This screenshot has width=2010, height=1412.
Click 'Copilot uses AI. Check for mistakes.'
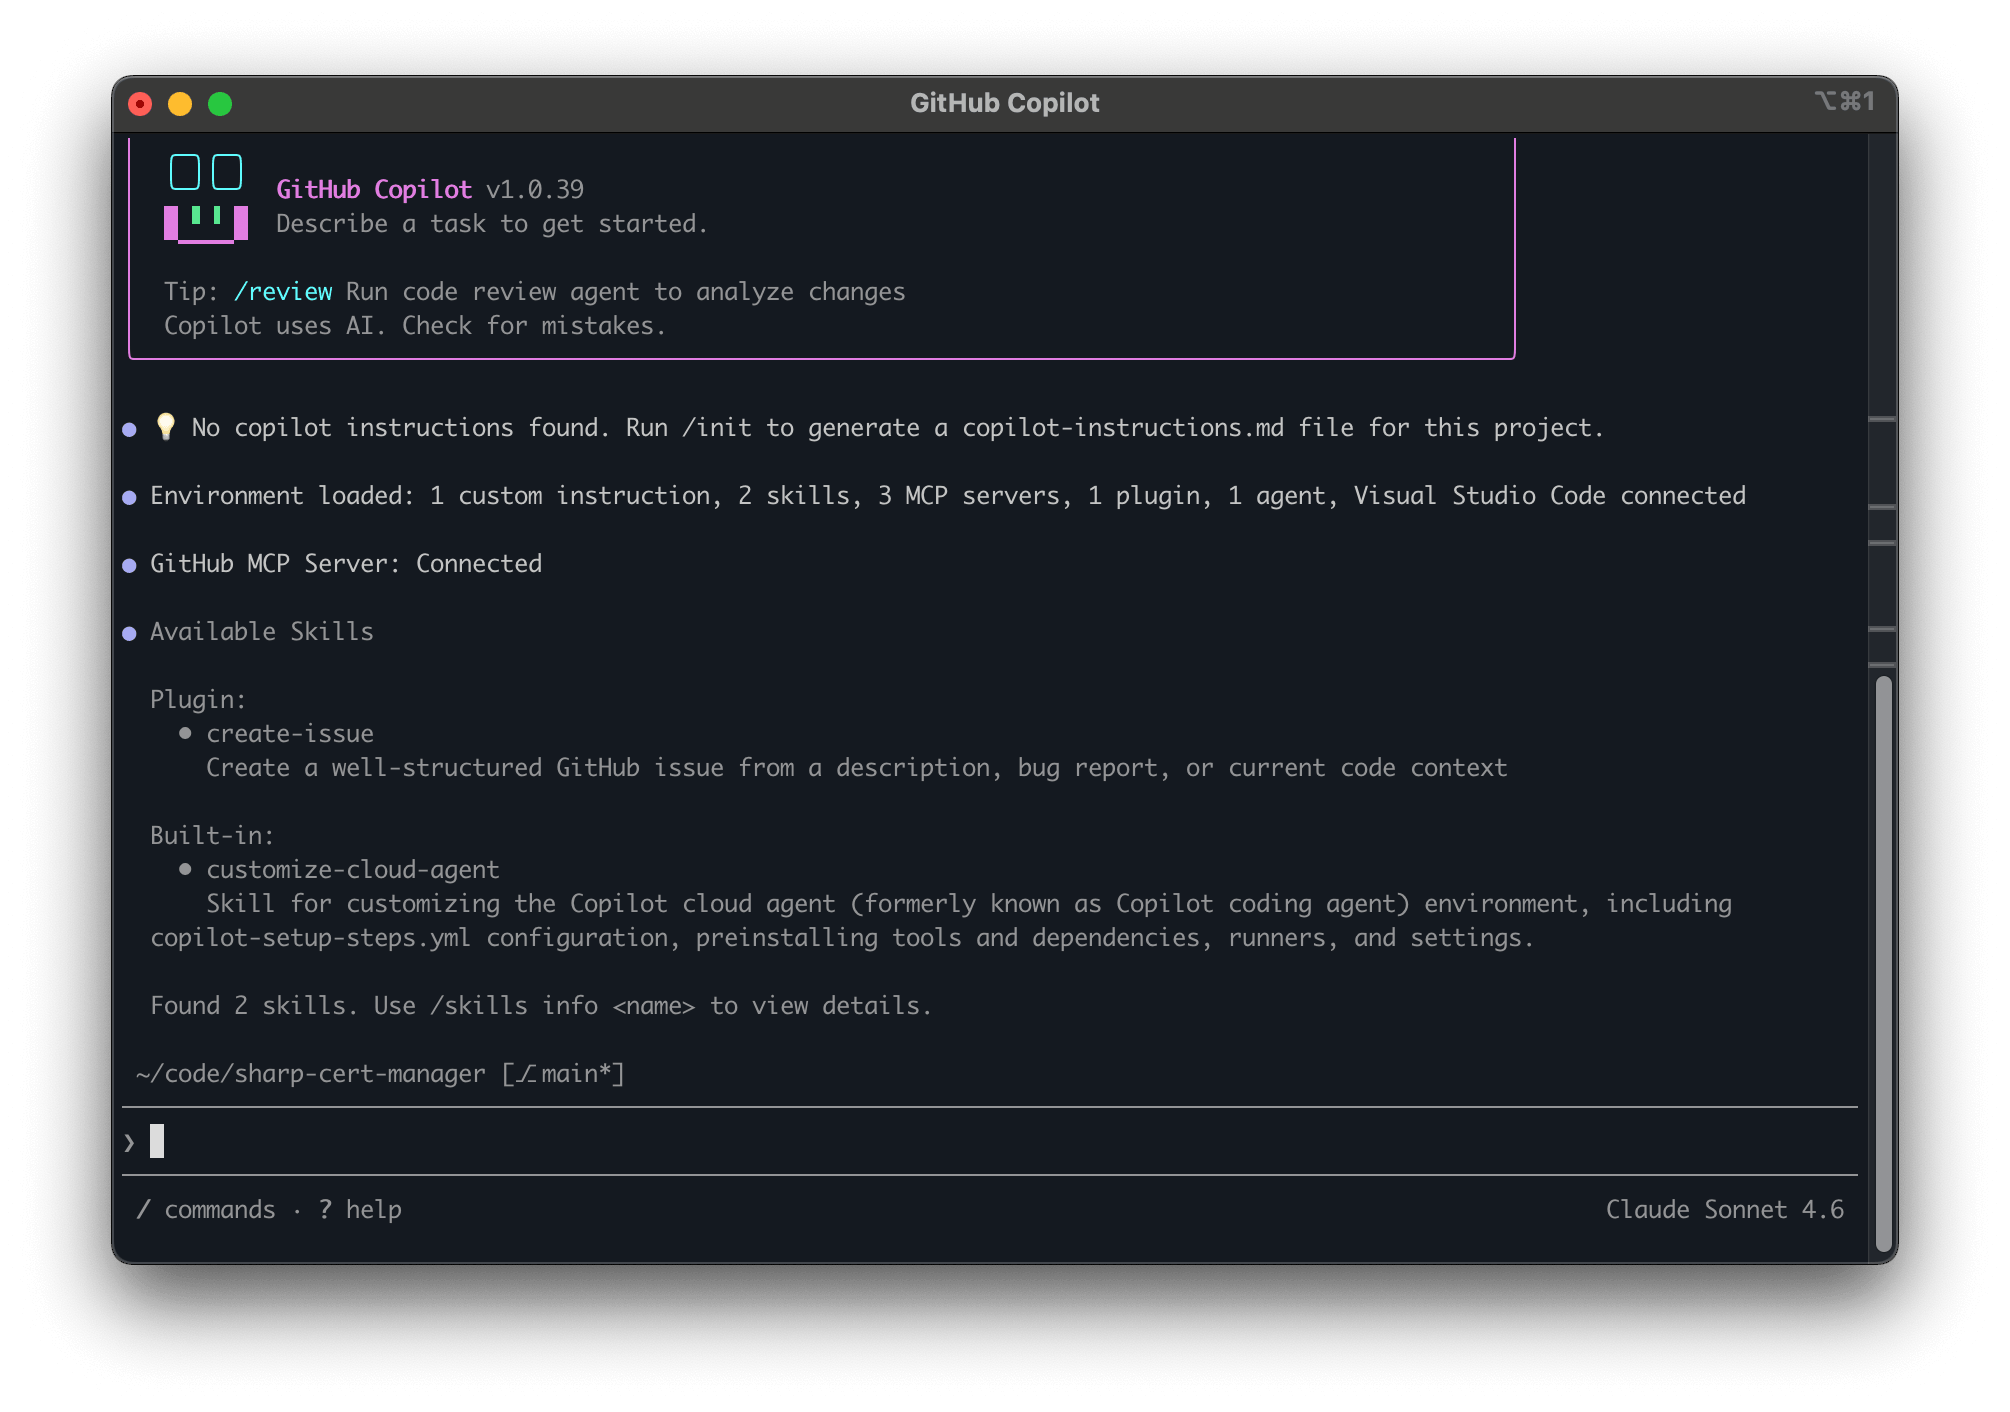415,326
